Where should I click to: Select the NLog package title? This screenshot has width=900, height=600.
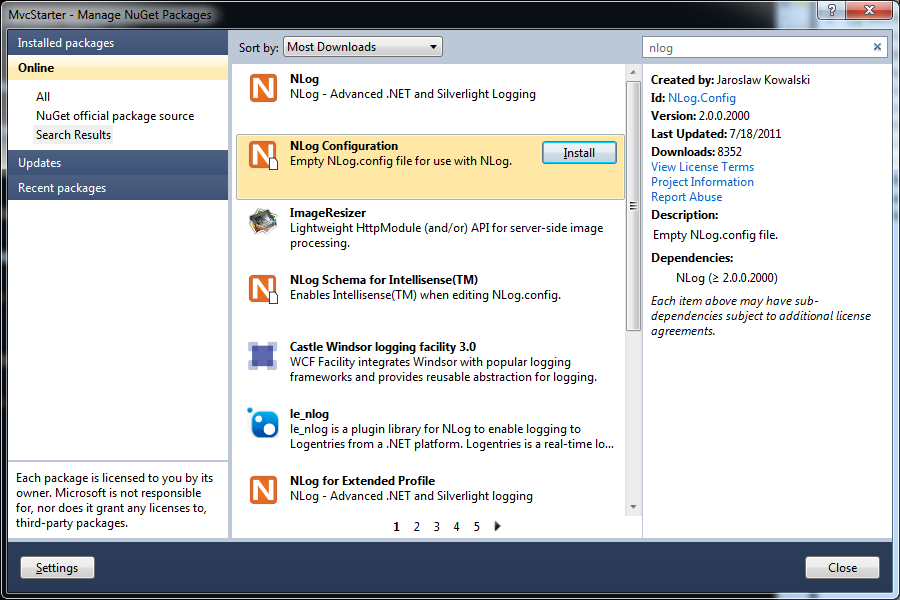click(x=304, y=79)
